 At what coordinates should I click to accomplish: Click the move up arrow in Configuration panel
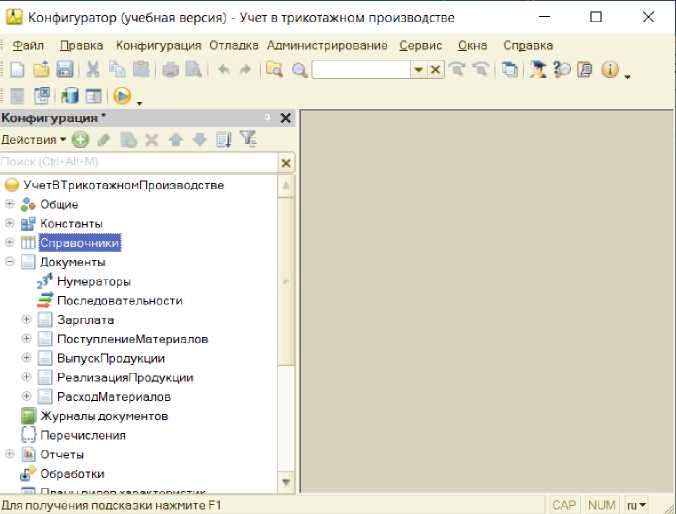pos(176,140)
